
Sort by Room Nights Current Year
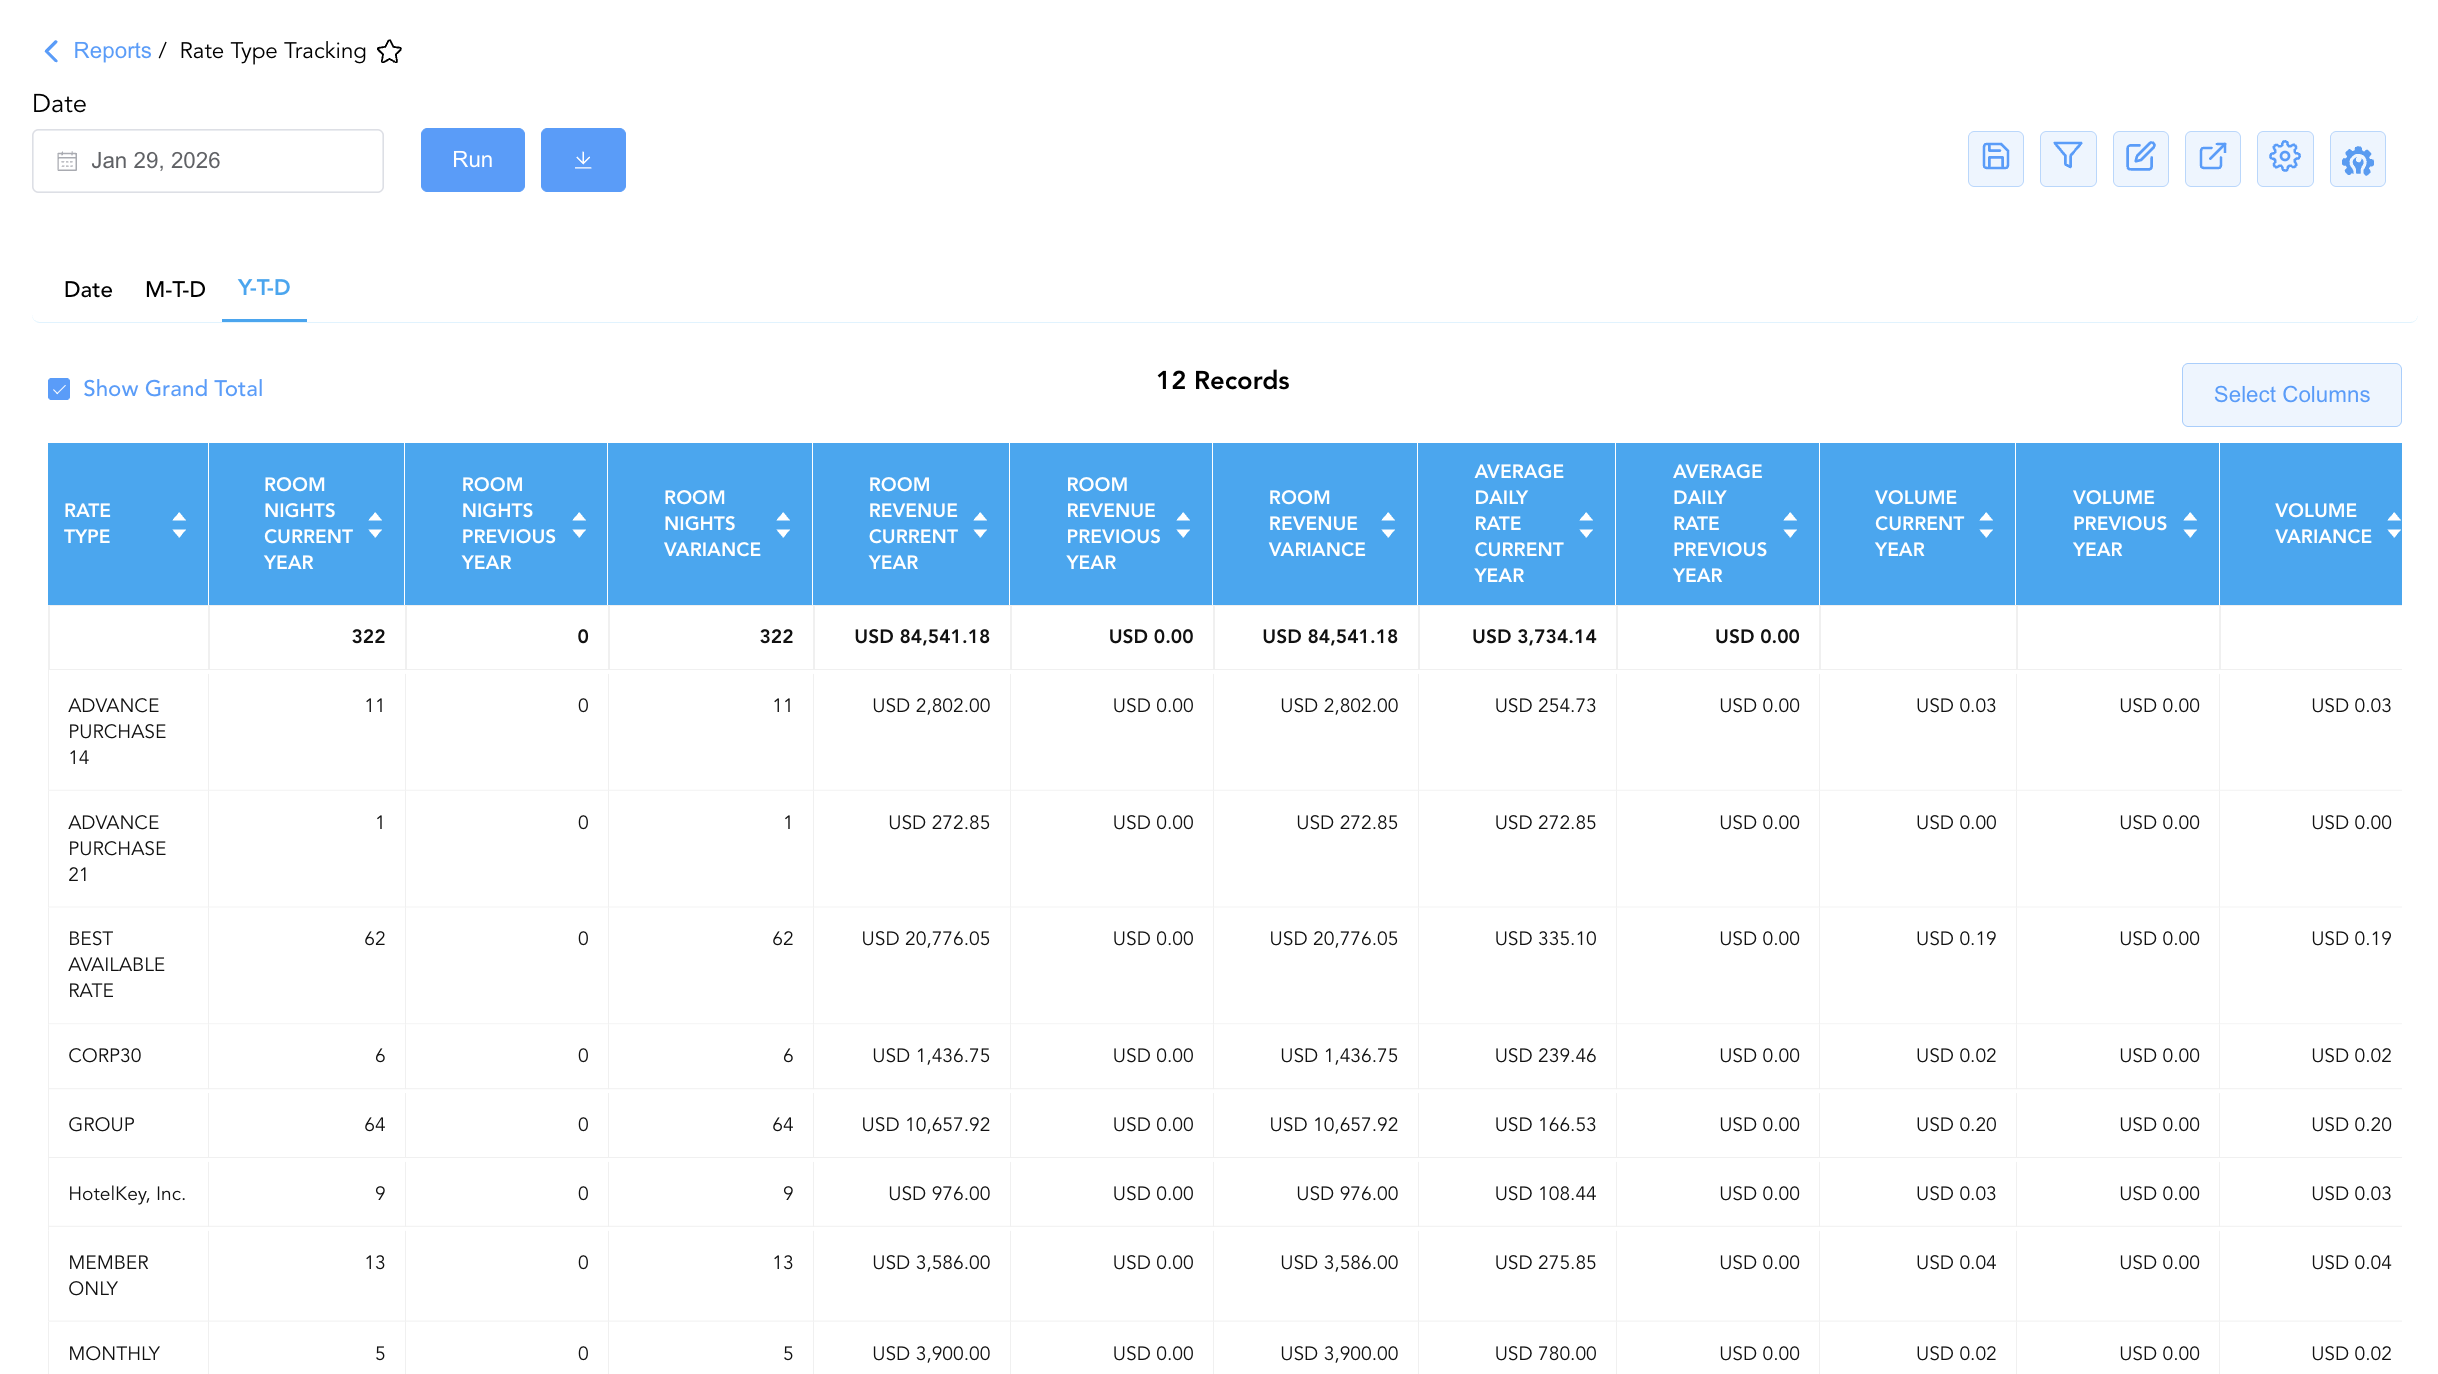(x=376, y=524)
